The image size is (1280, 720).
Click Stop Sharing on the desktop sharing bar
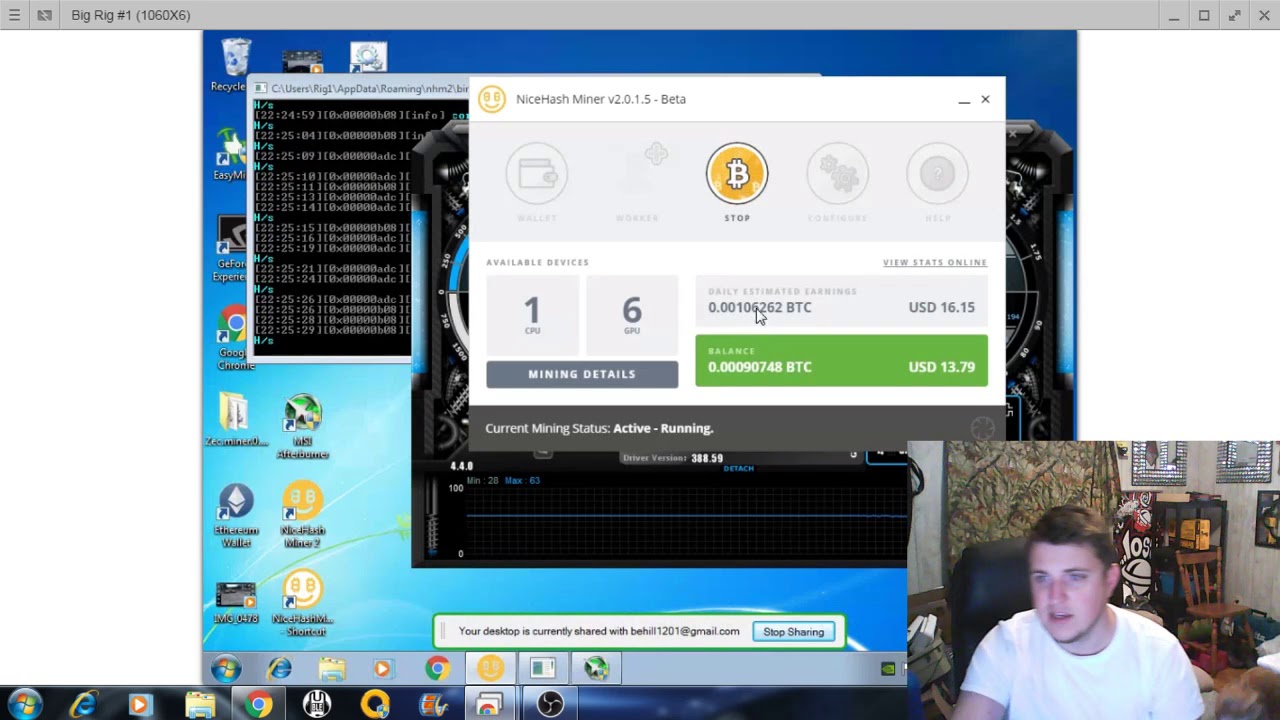click(794, 632)
